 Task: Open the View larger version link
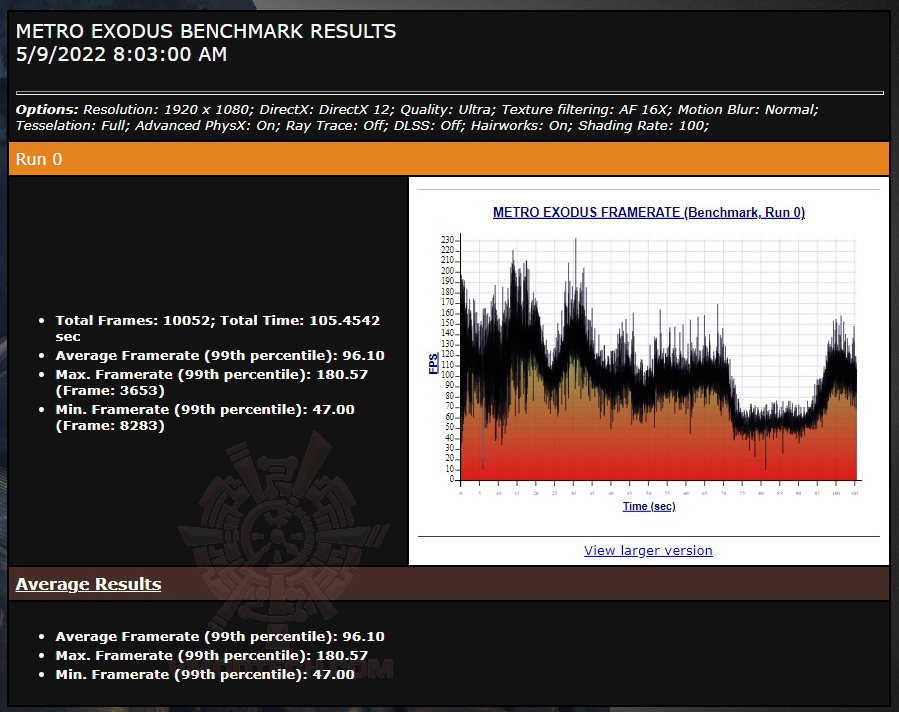[648, 550]
